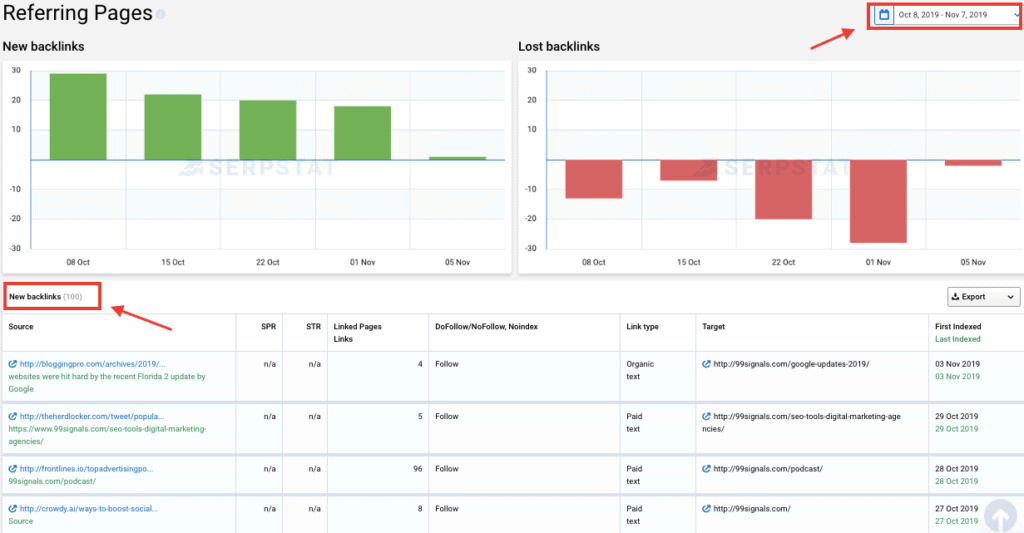Select the New backlinks (100) tab

pos(46,297)
